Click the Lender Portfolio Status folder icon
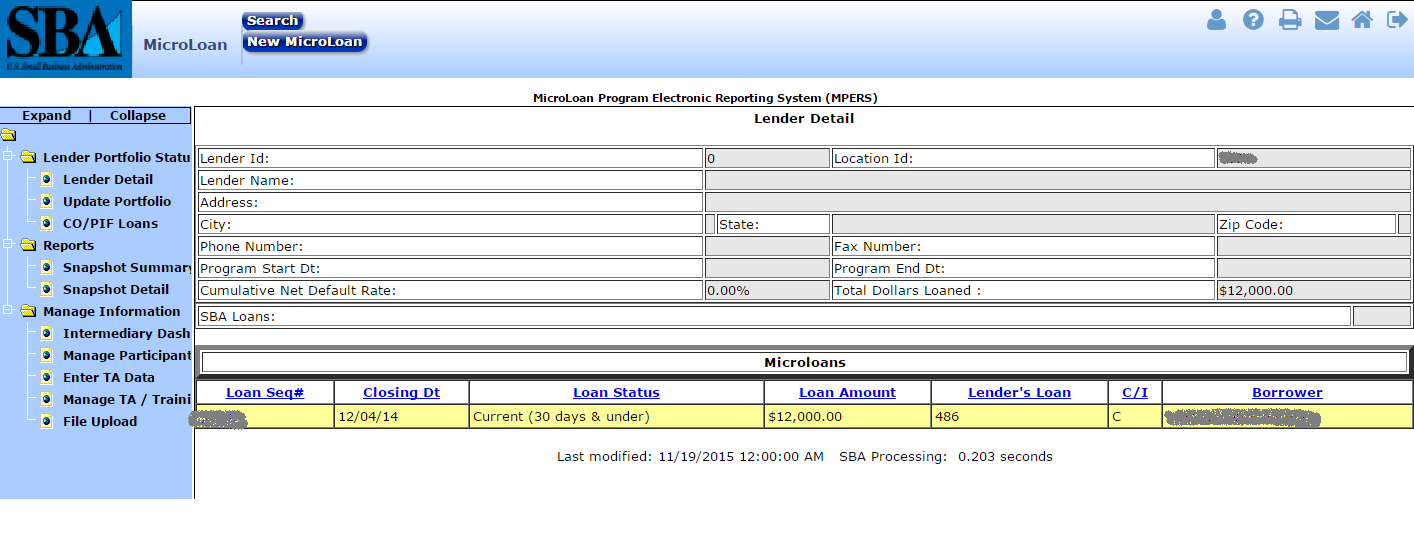This screenshot has width=1414, height=534. (x=28, y=157)
